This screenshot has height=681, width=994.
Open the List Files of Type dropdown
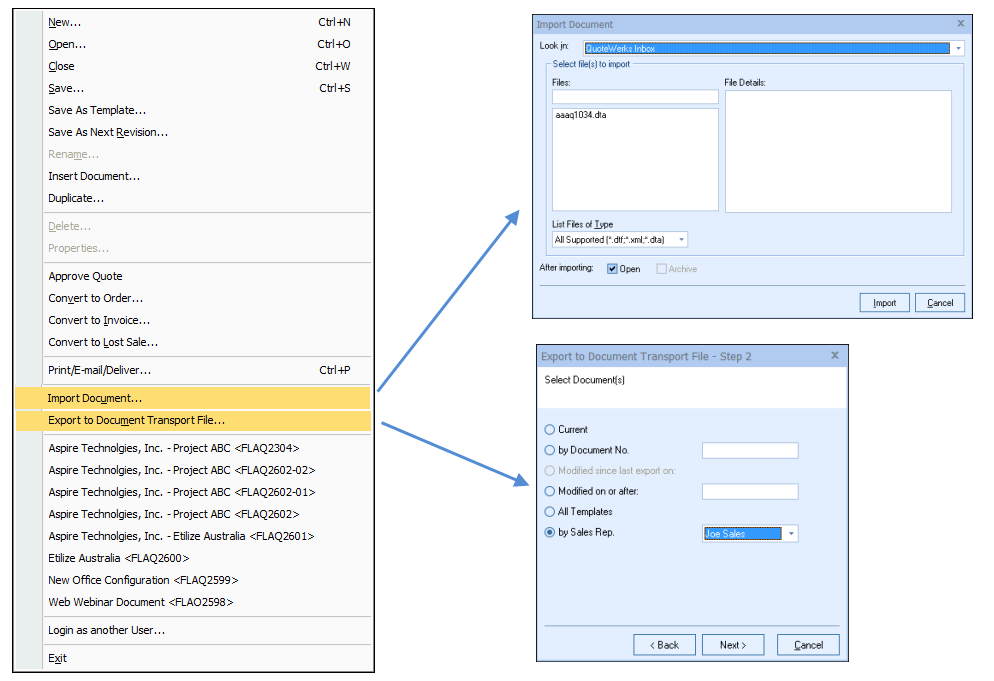click(681, 240)
